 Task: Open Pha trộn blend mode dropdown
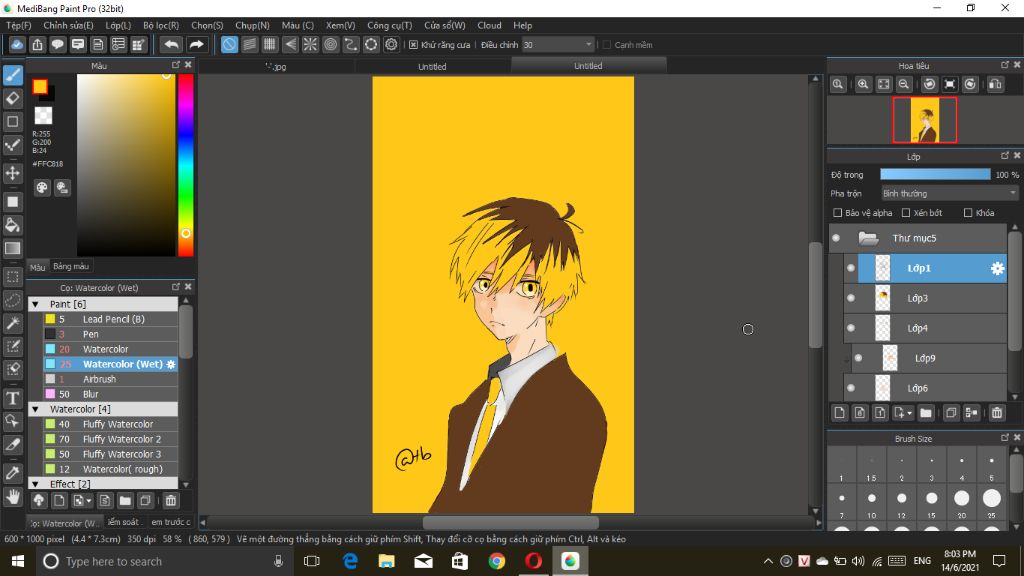[950, 194]
